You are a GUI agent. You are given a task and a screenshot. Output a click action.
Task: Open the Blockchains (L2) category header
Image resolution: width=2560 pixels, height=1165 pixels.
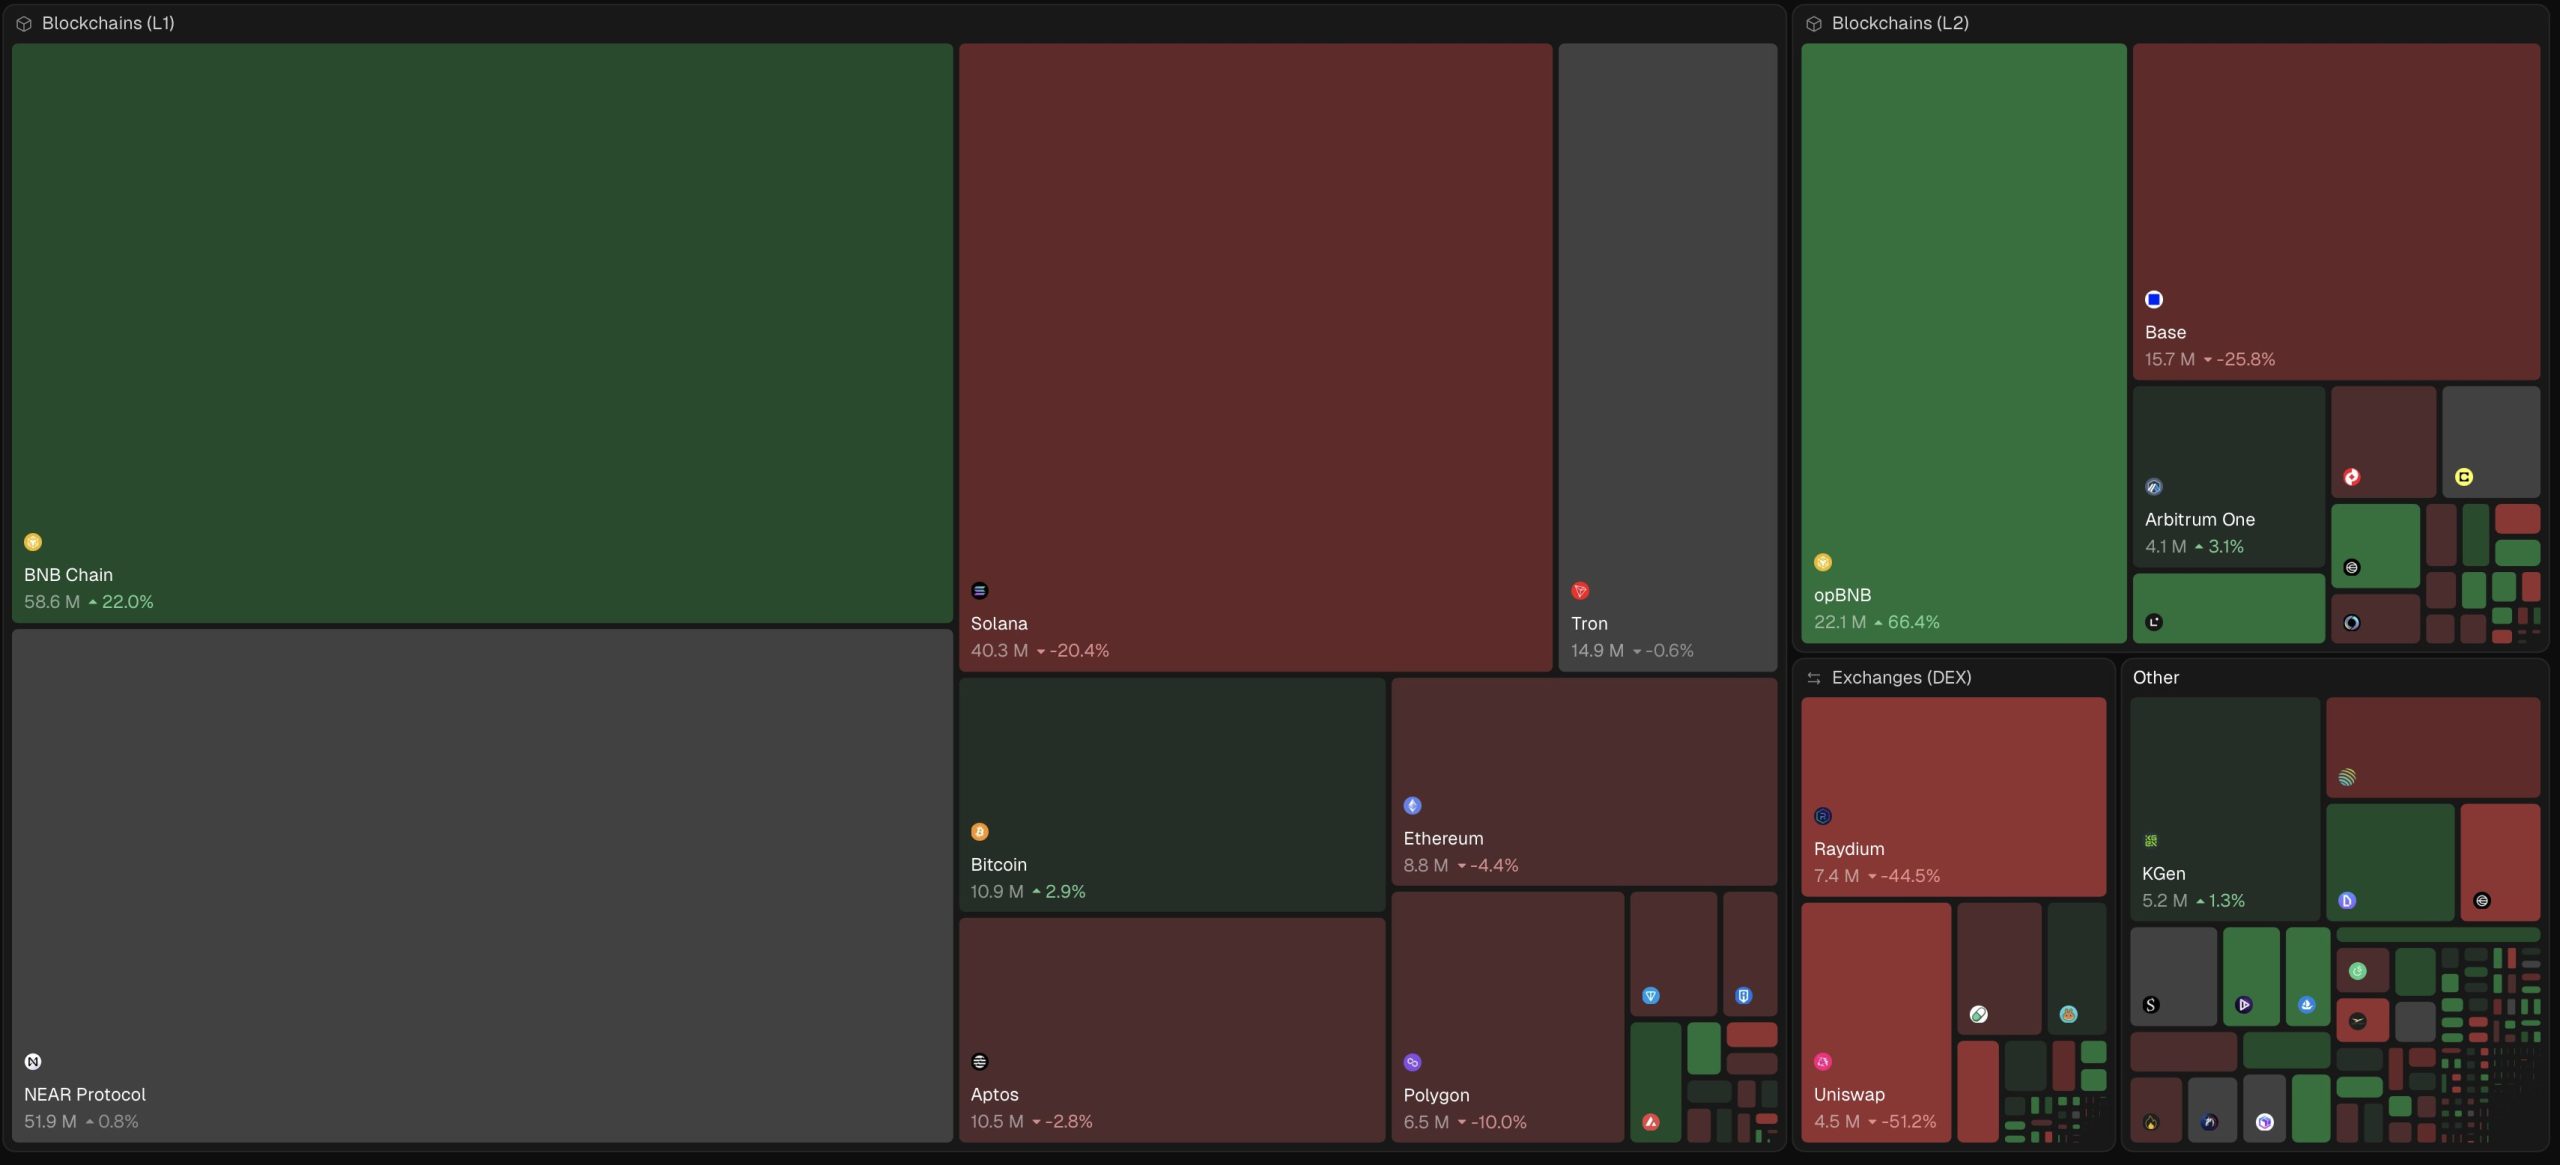click(x=1899, y=23)
